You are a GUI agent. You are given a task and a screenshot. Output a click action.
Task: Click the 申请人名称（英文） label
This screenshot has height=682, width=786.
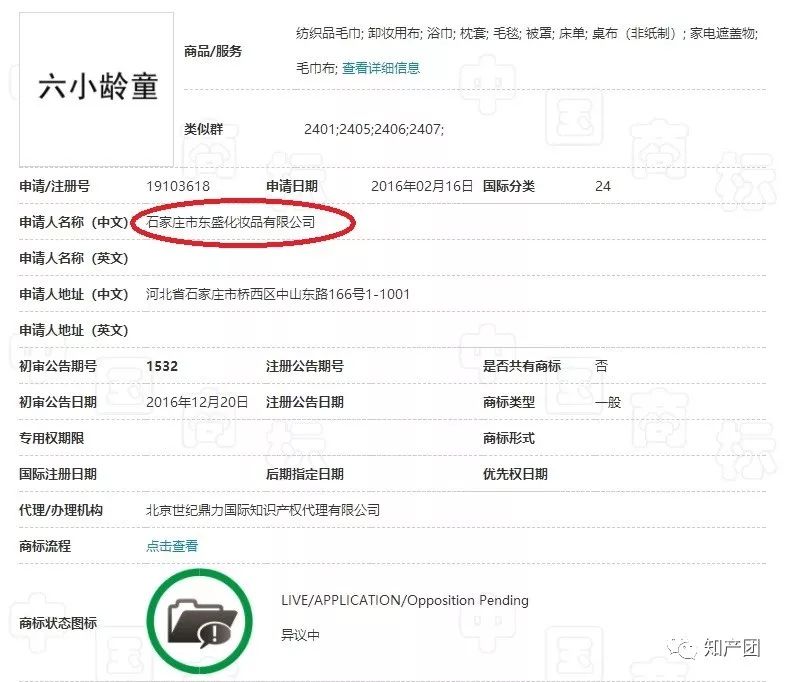point(74,258)
